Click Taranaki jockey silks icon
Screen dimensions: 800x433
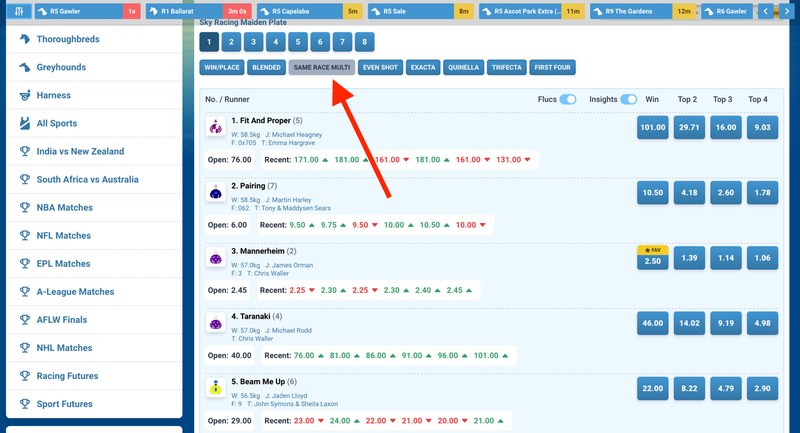click(215, 322)
